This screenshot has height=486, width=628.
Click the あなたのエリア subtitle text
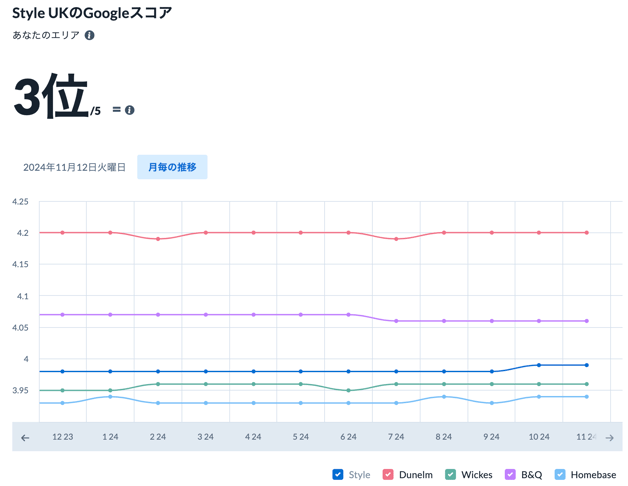click(46, 35)
